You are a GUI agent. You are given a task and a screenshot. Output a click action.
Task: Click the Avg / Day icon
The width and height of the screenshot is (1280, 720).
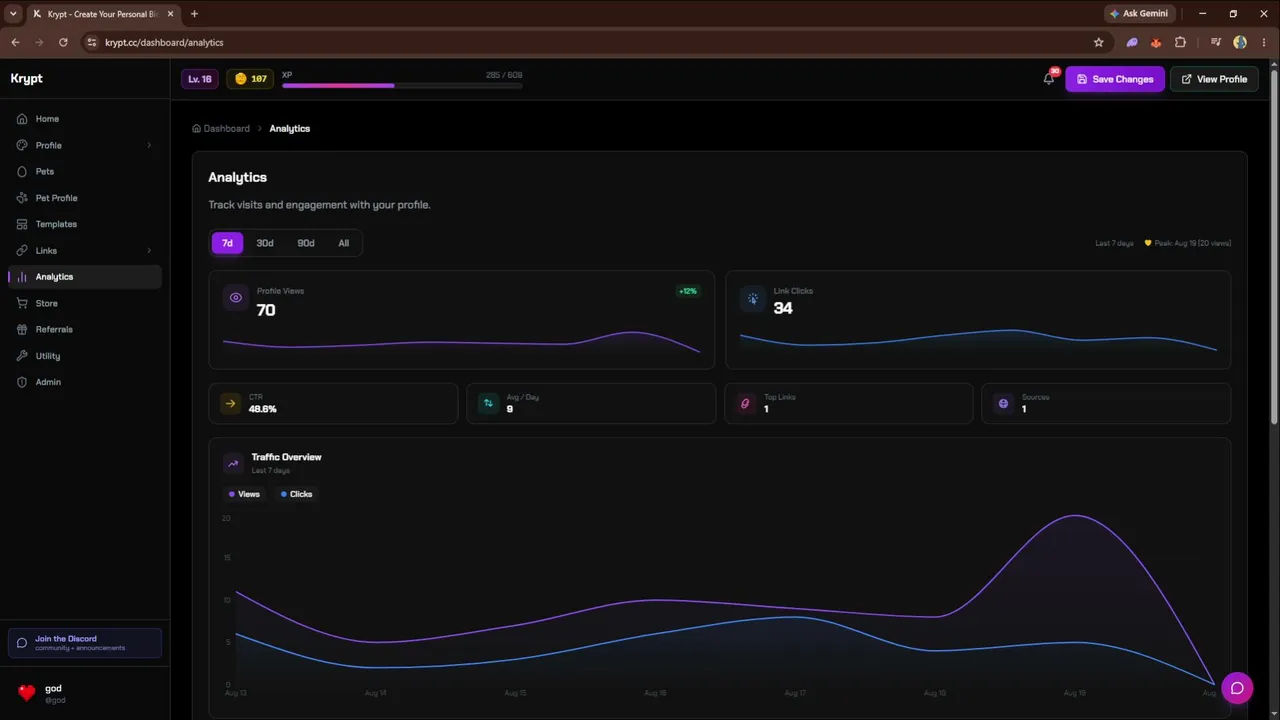(488, 403)
